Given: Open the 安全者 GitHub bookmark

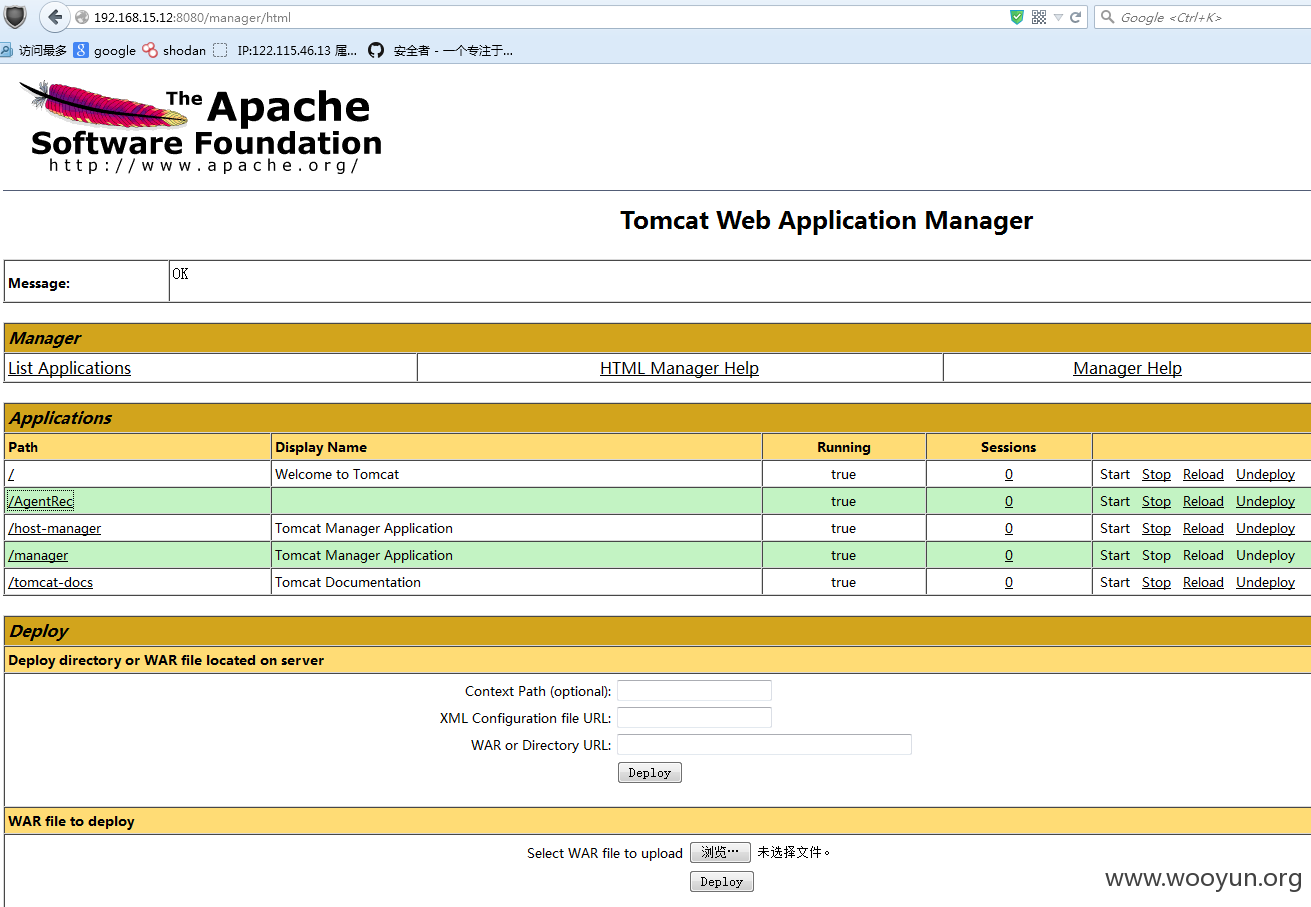Looking at the screenshot, I should [441, 50].
